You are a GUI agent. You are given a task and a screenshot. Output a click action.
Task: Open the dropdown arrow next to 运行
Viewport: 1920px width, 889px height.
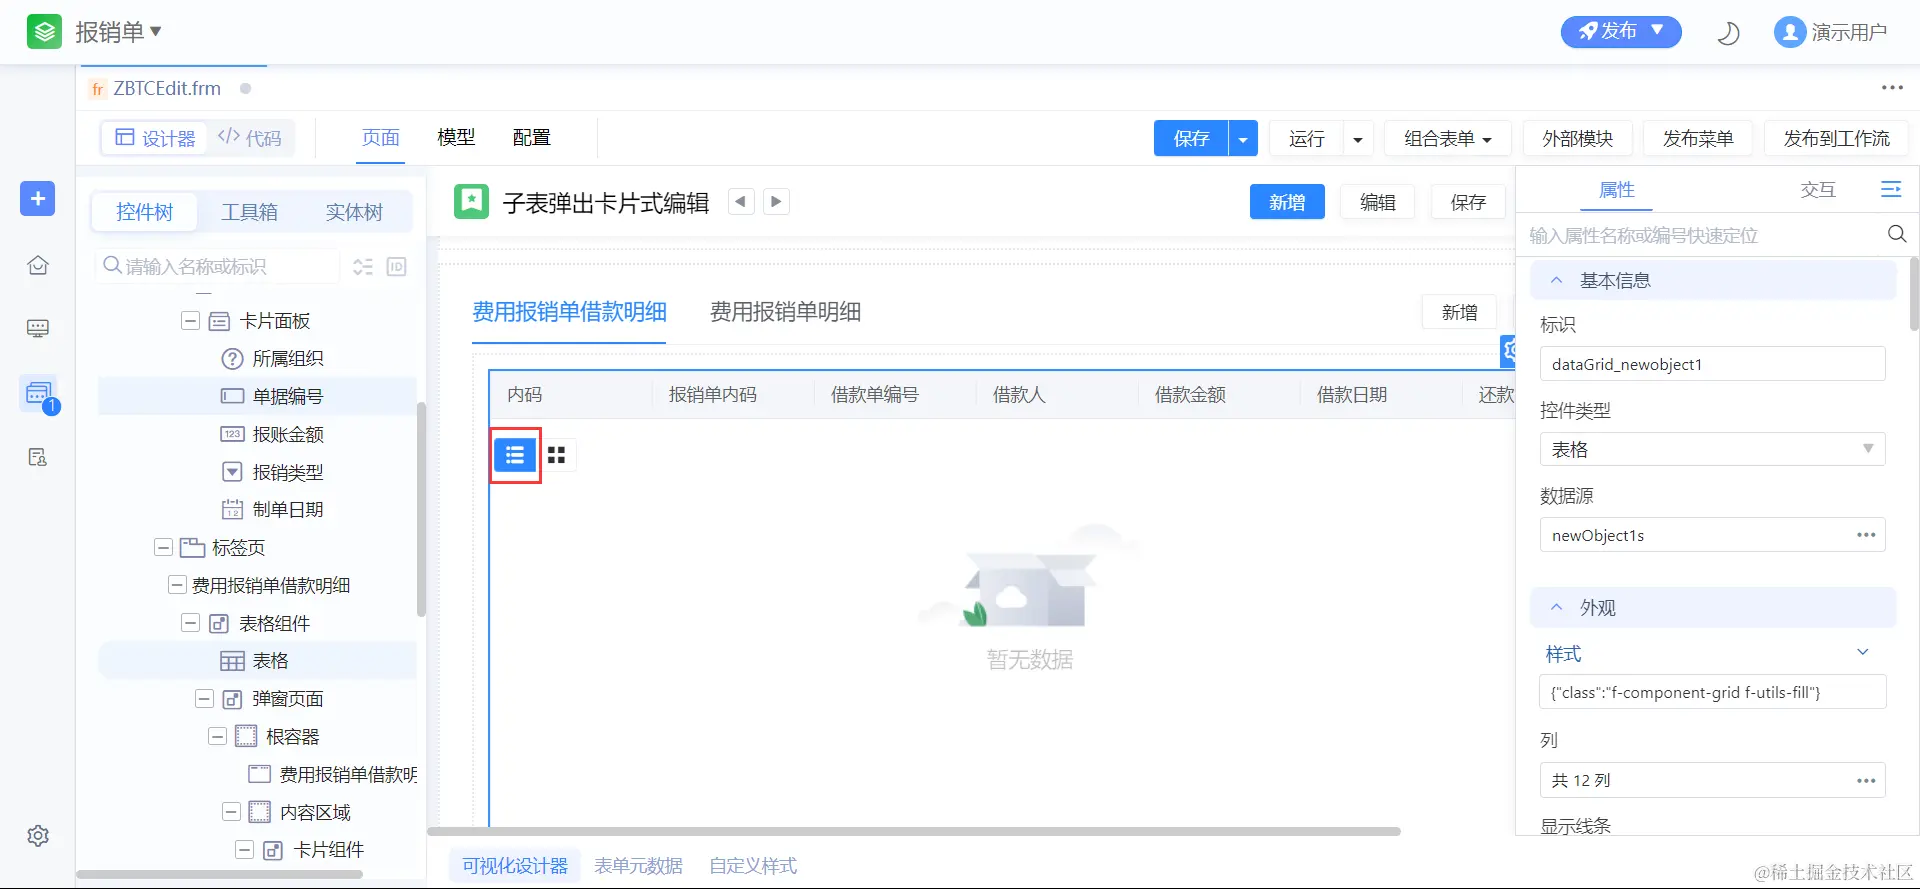point(1357,139)
